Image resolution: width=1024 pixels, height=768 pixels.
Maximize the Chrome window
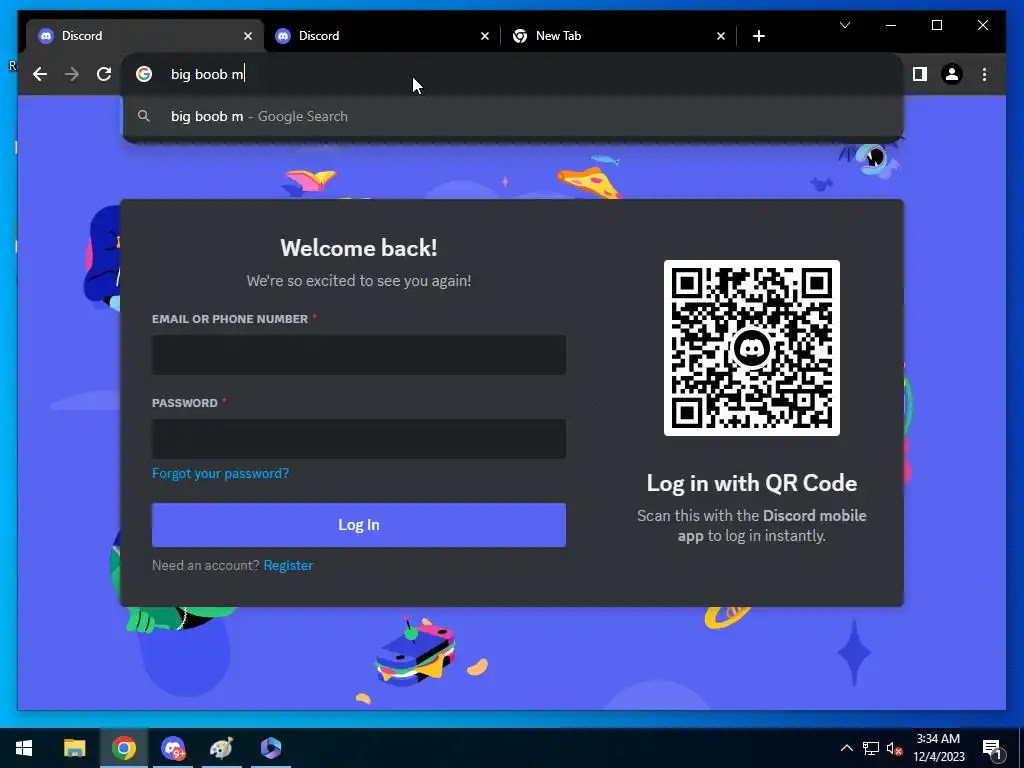[x=936, y=25]
